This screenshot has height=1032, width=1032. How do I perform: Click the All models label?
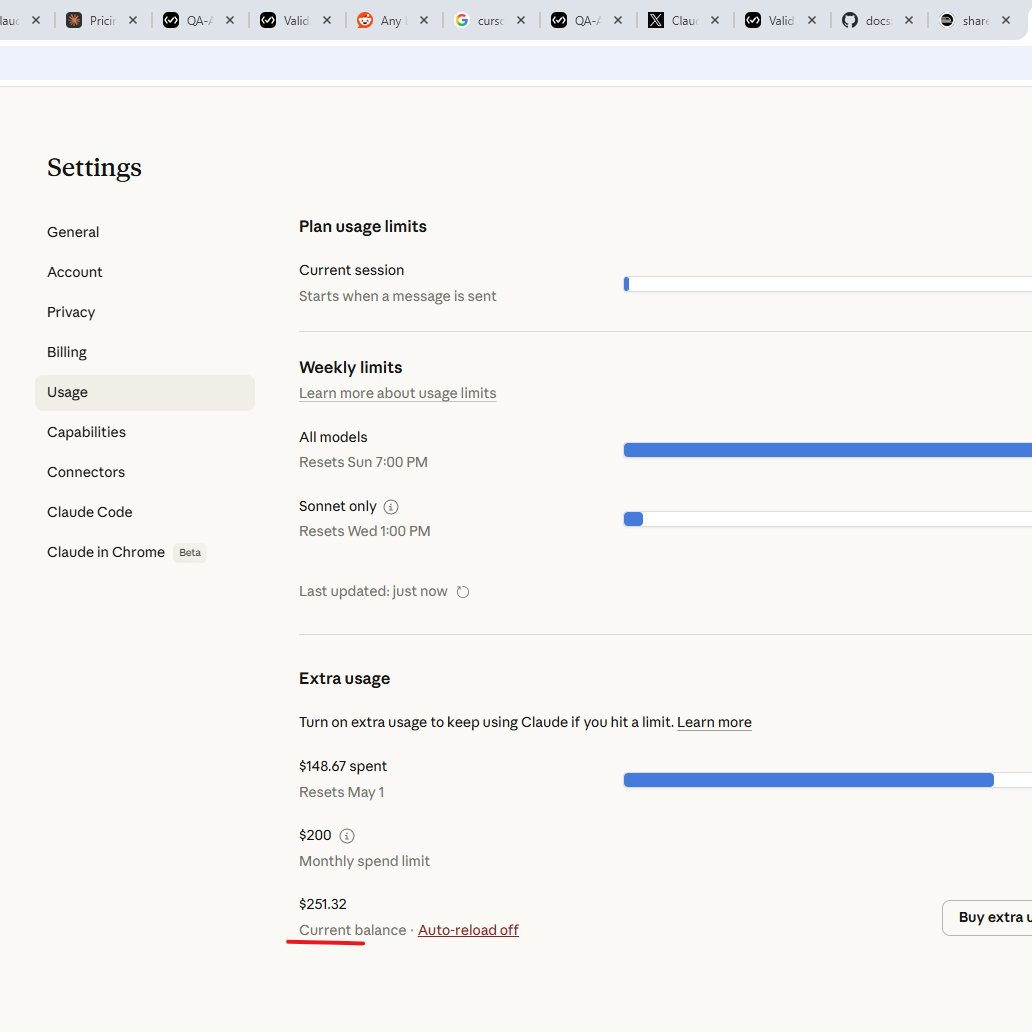tap(333, 437)
